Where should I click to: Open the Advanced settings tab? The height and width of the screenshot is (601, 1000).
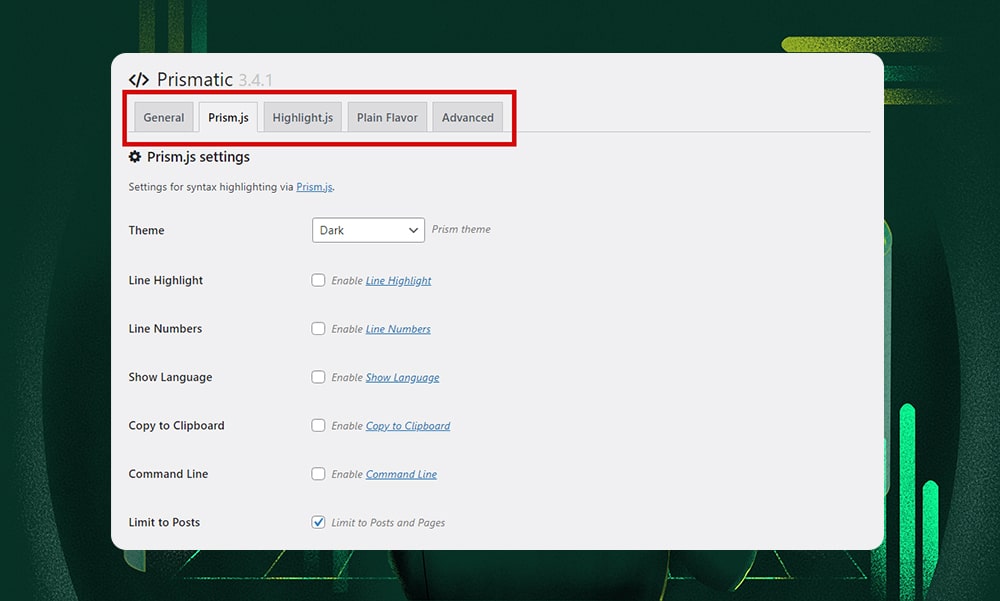467,117
